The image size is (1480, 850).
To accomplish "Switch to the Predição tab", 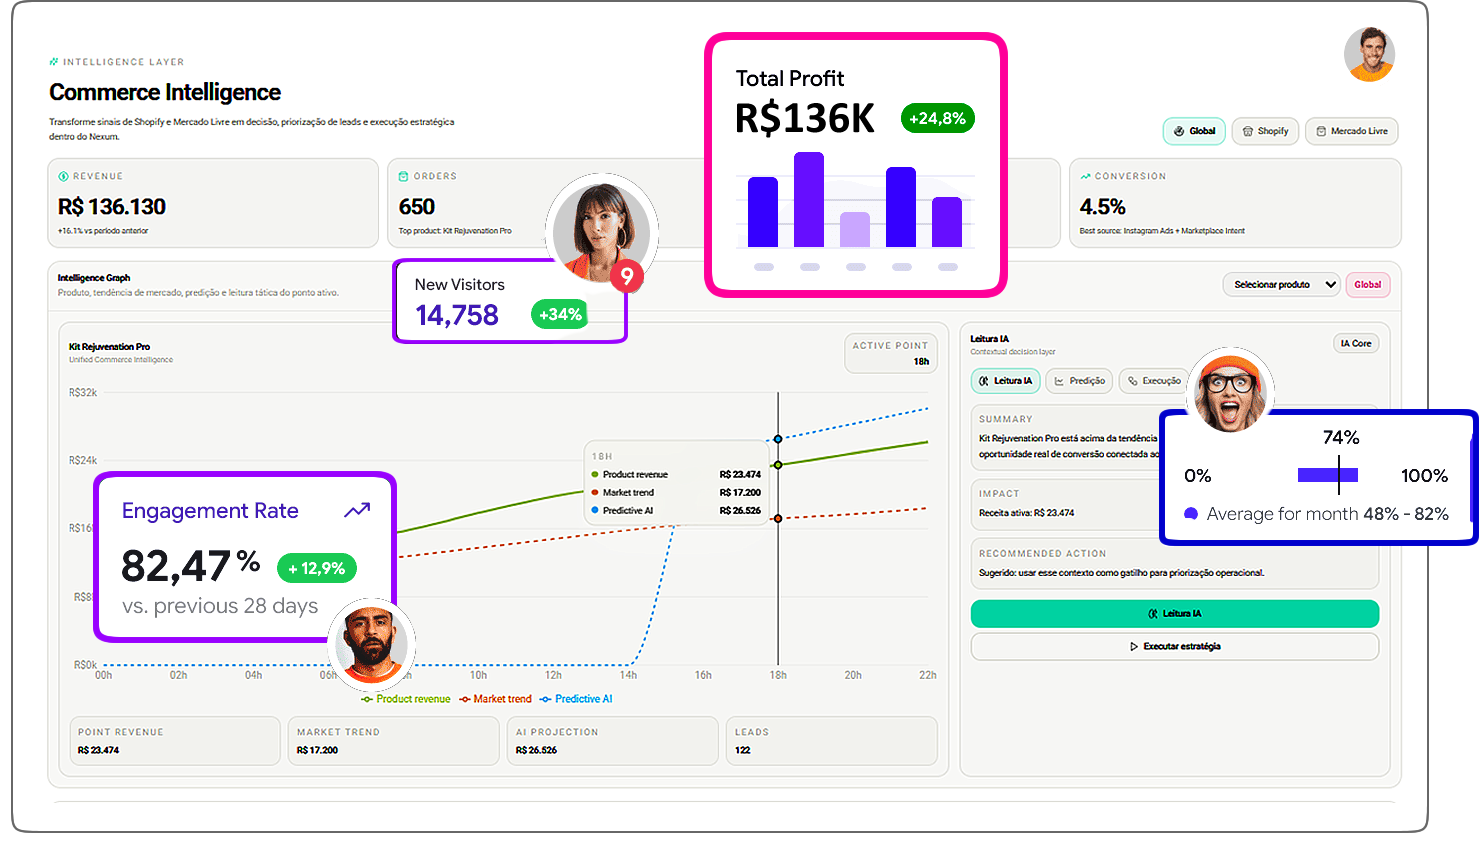I will pyautogui.click(x=1079, y=381).
